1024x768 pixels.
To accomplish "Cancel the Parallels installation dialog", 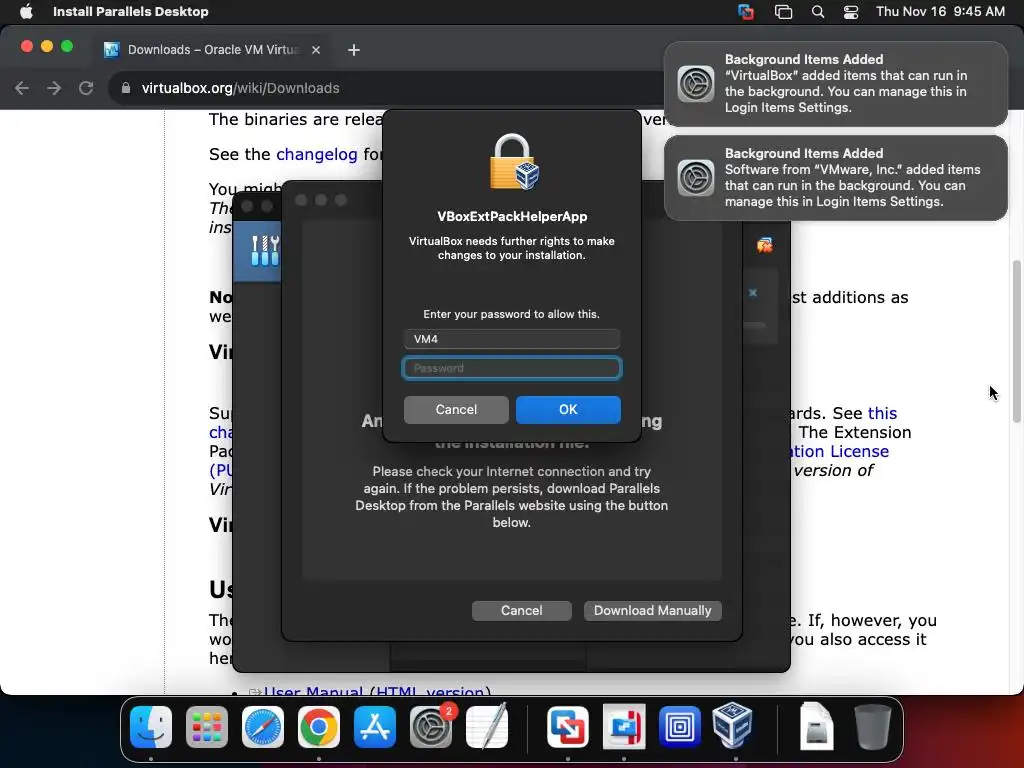I will 521,611.
